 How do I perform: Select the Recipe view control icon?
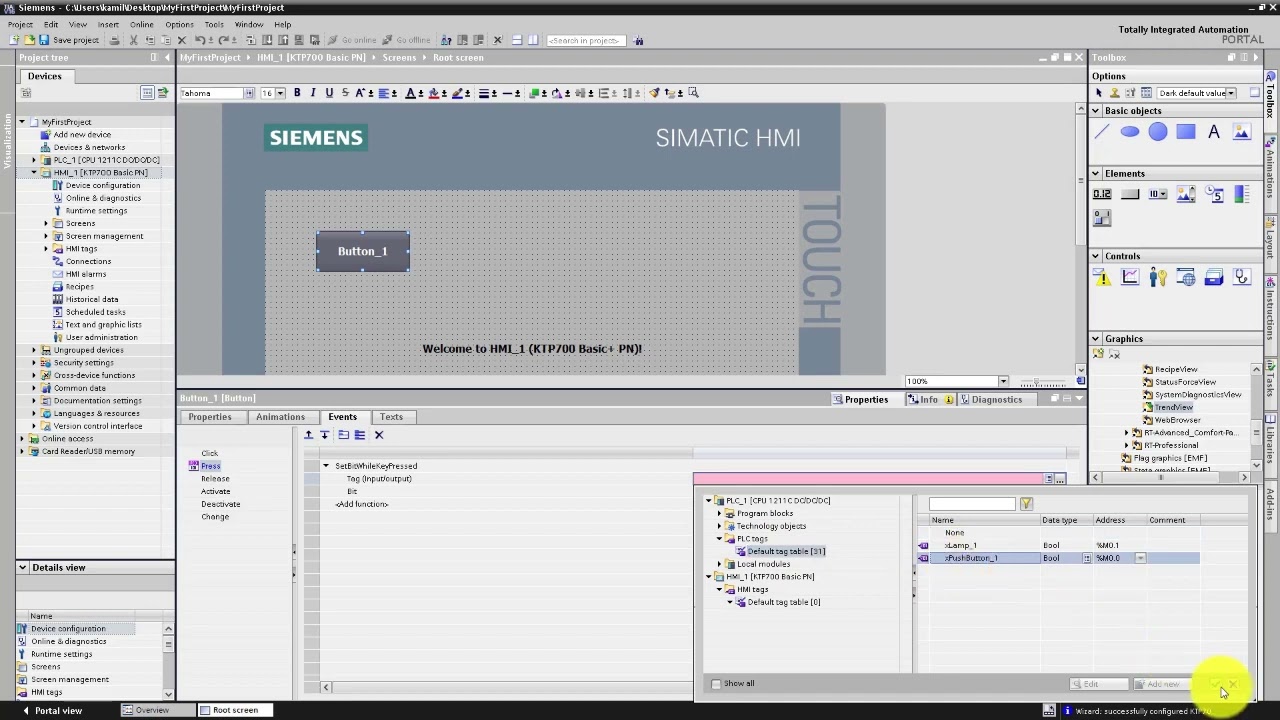pyautogui.click(x=1214, y=278)
